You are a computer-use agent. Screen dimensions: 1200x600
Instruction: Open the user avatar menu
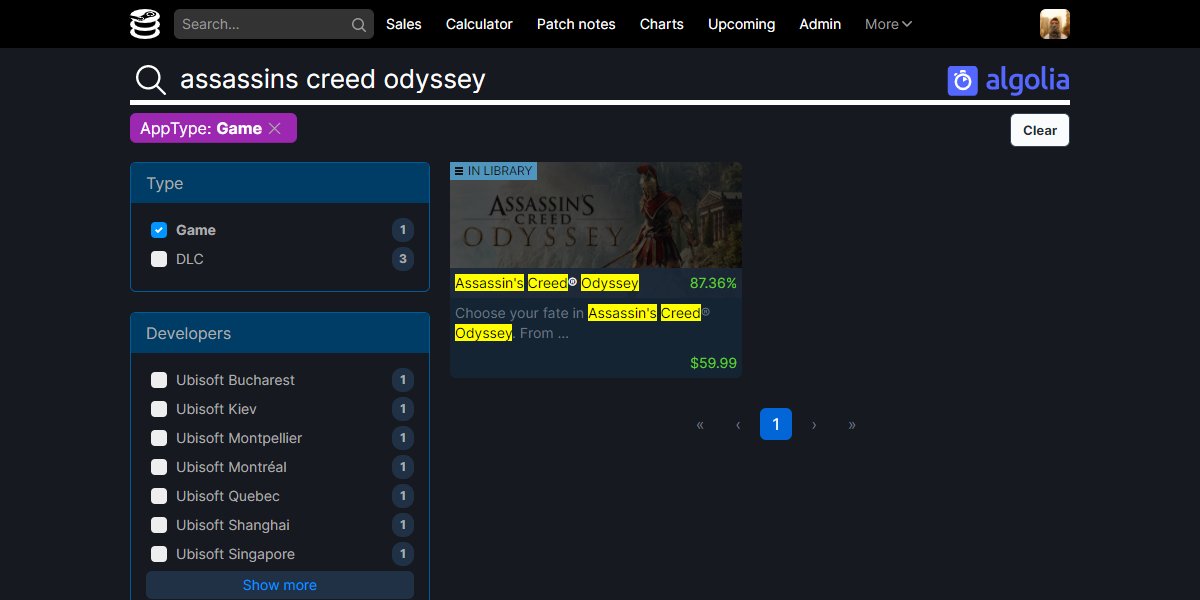click(1055, 24)
